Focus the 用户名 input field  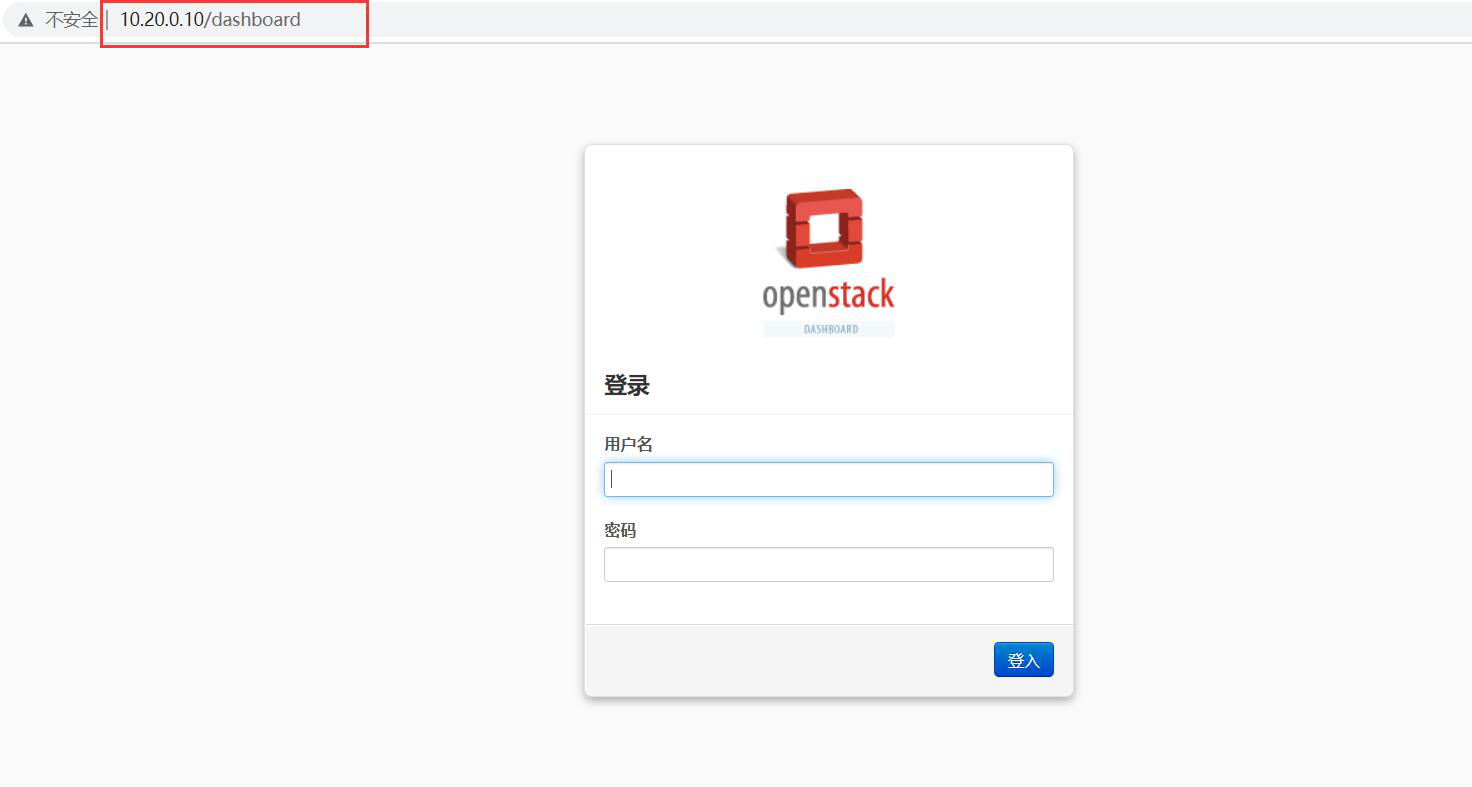(x=828, y=479)
